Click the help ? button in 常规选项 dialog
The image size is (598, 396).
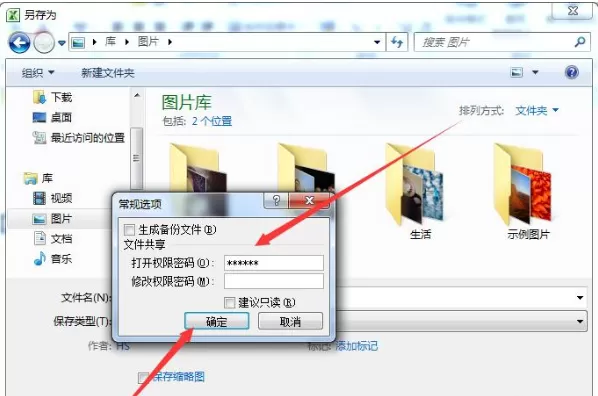coord(276,200)
